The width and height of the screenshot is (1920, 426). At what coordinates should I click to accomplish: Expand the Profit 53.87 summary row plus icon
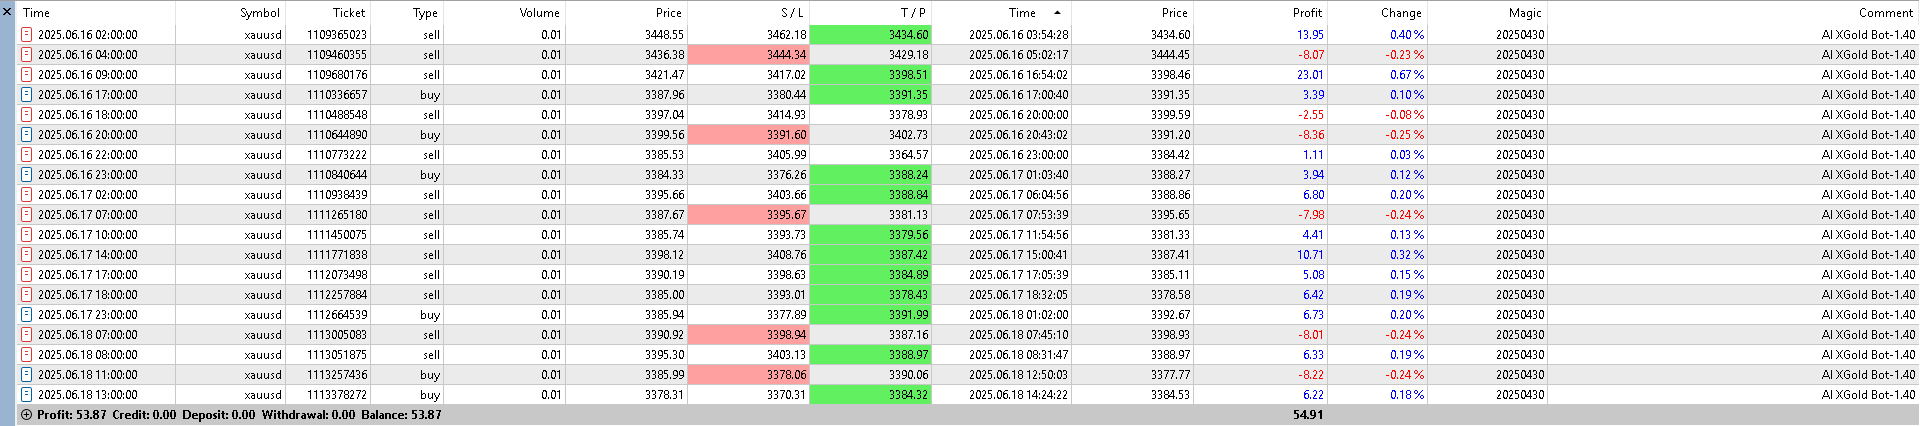(26, 415)
